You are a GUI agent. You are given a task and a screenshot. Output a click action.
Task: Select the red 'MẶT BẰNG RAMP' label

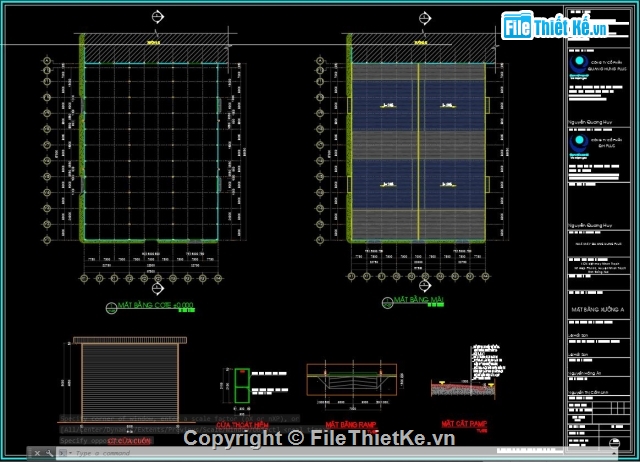tap(351, 424)
